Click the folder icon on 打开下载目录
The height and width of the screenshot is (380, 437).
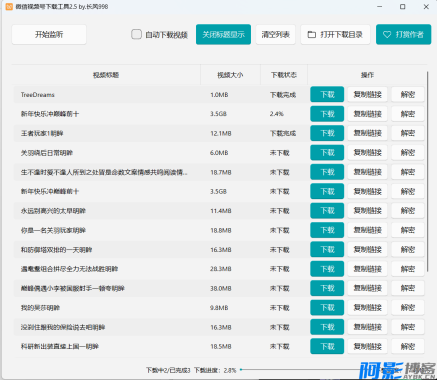click(x=311, y=35)
